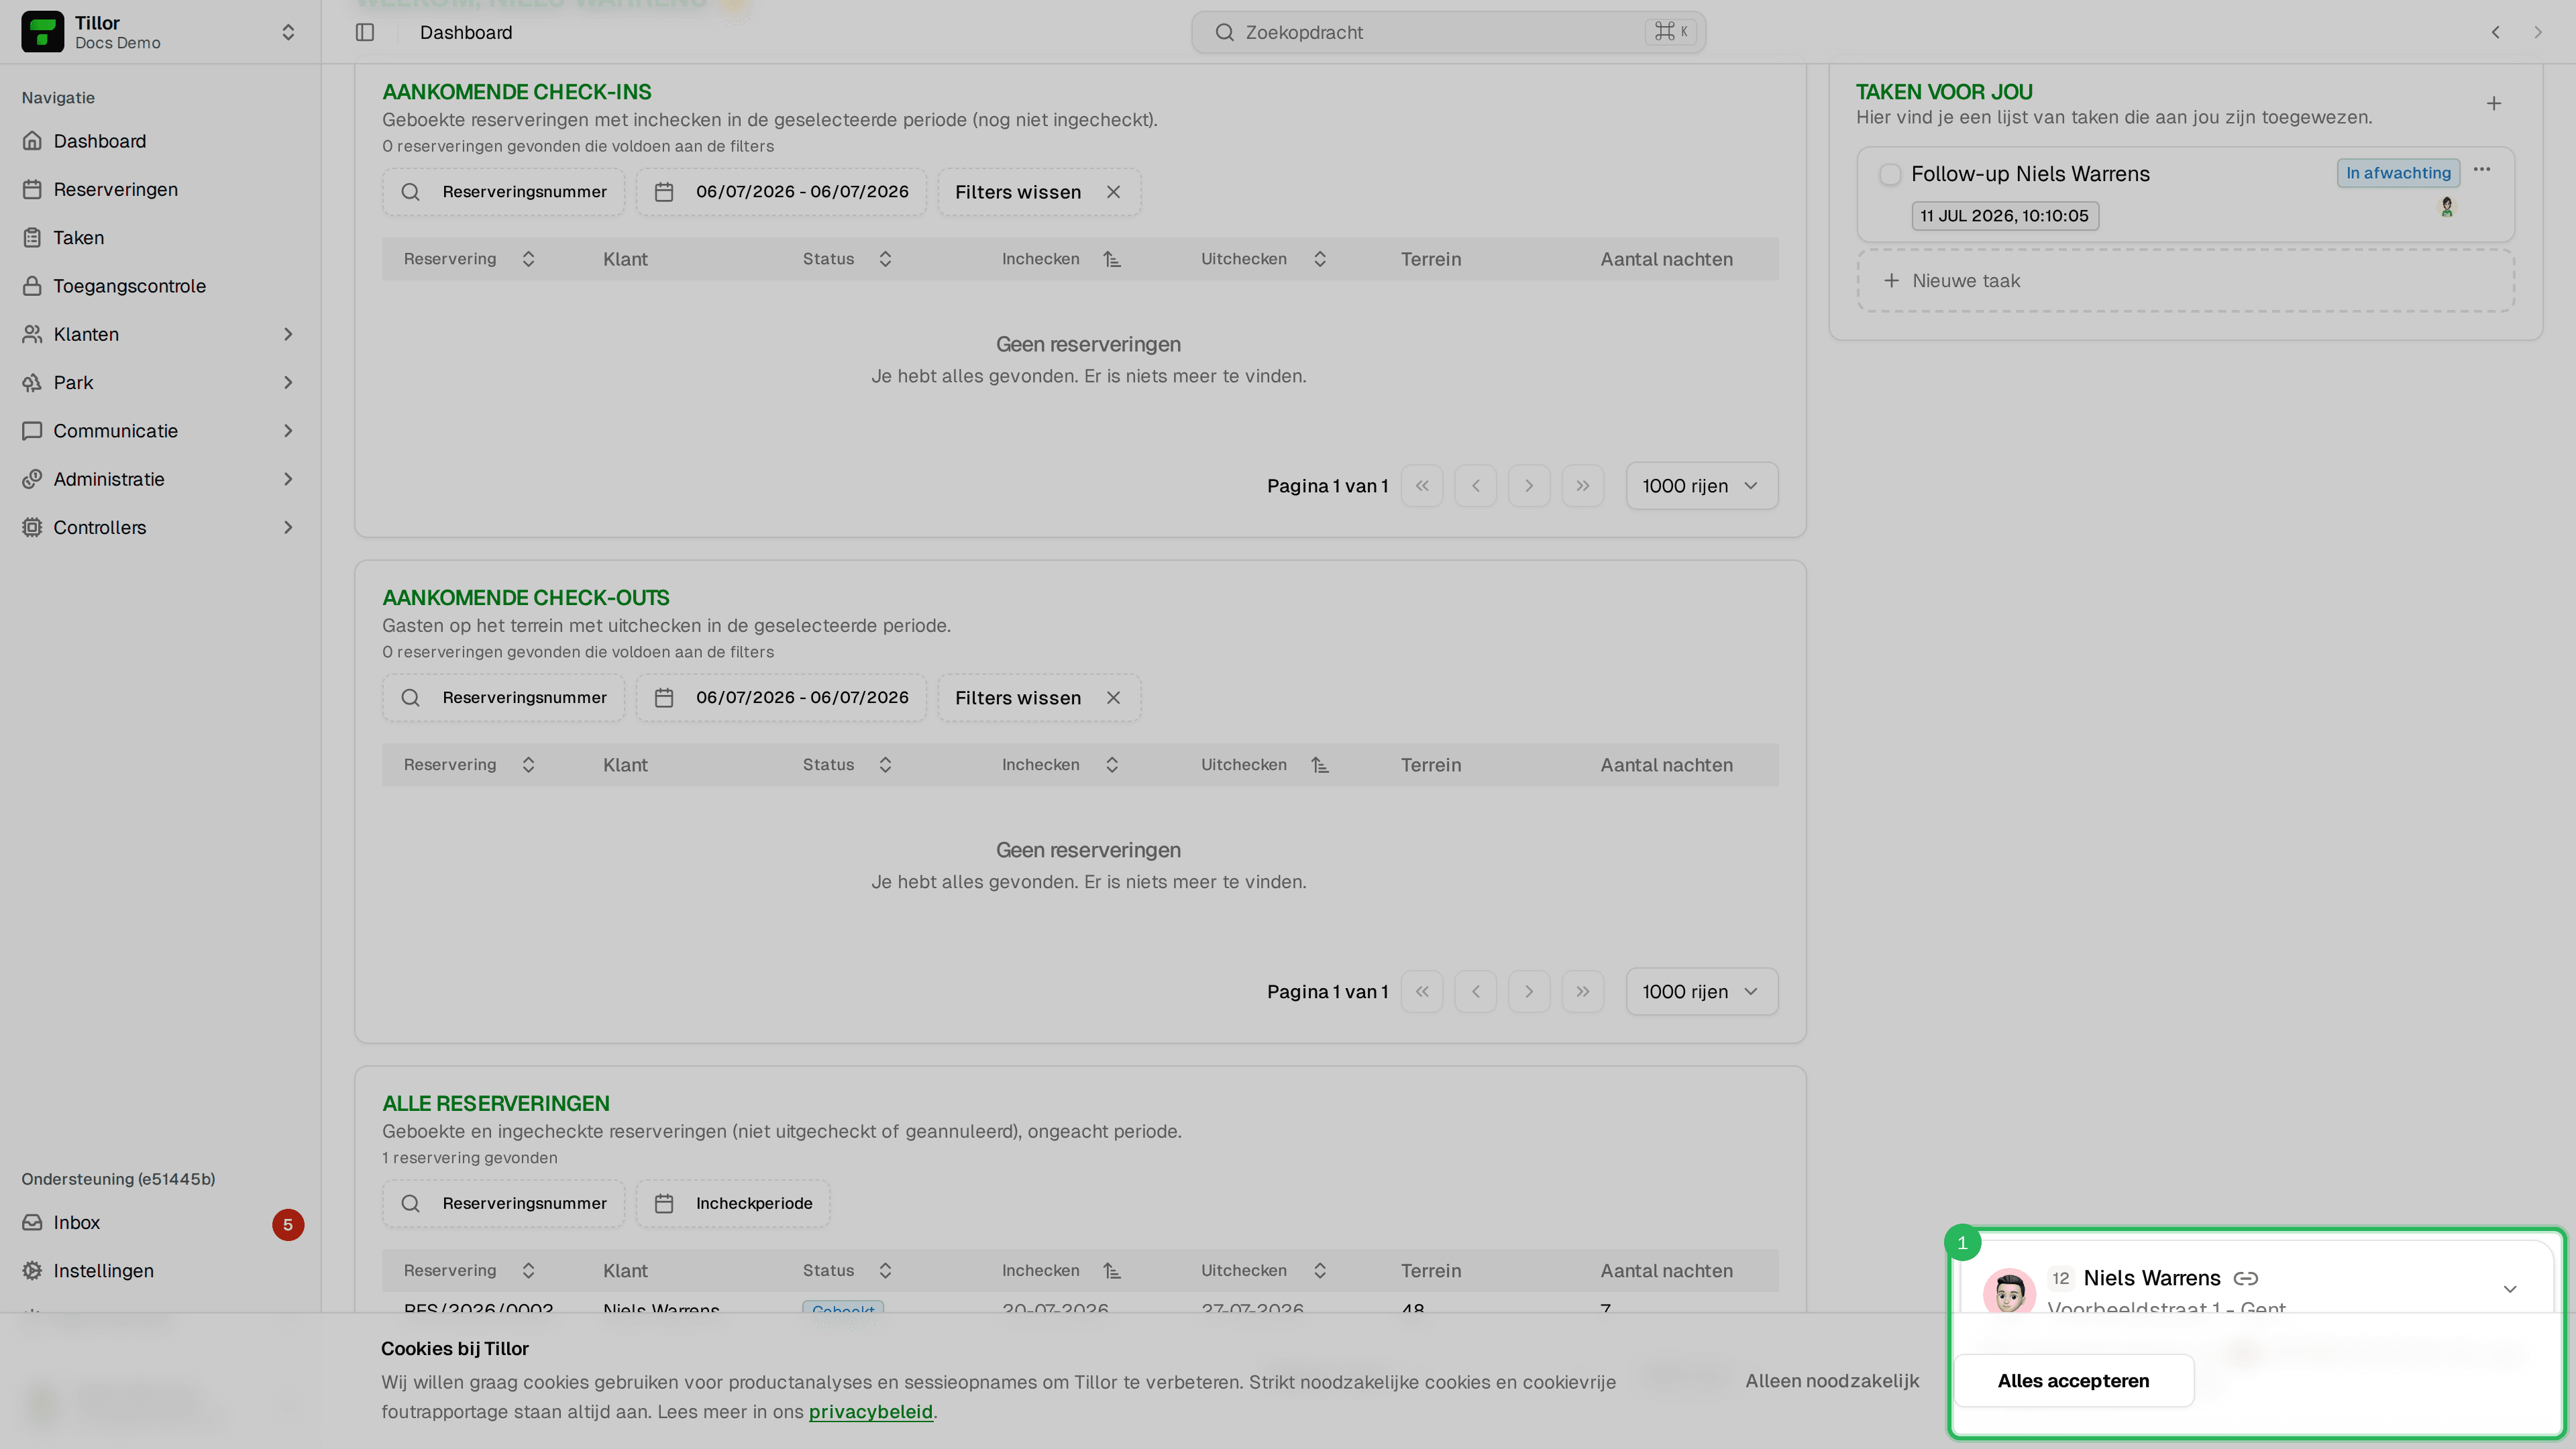Screen dimensions: 2576x1449
Task: Click the assignee avatar on the Follow-up task
Action: 2447,207
